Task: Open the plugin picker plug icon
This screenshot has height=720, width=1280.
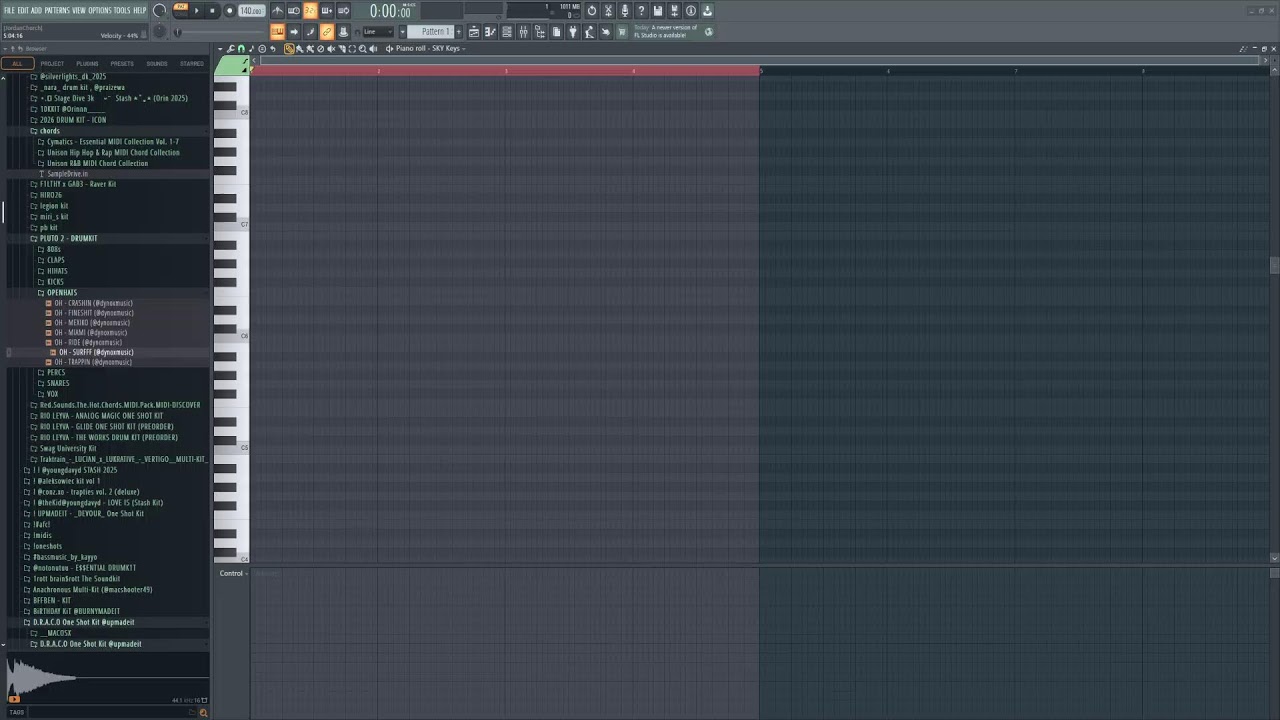Action: click(x=573, y=32)
